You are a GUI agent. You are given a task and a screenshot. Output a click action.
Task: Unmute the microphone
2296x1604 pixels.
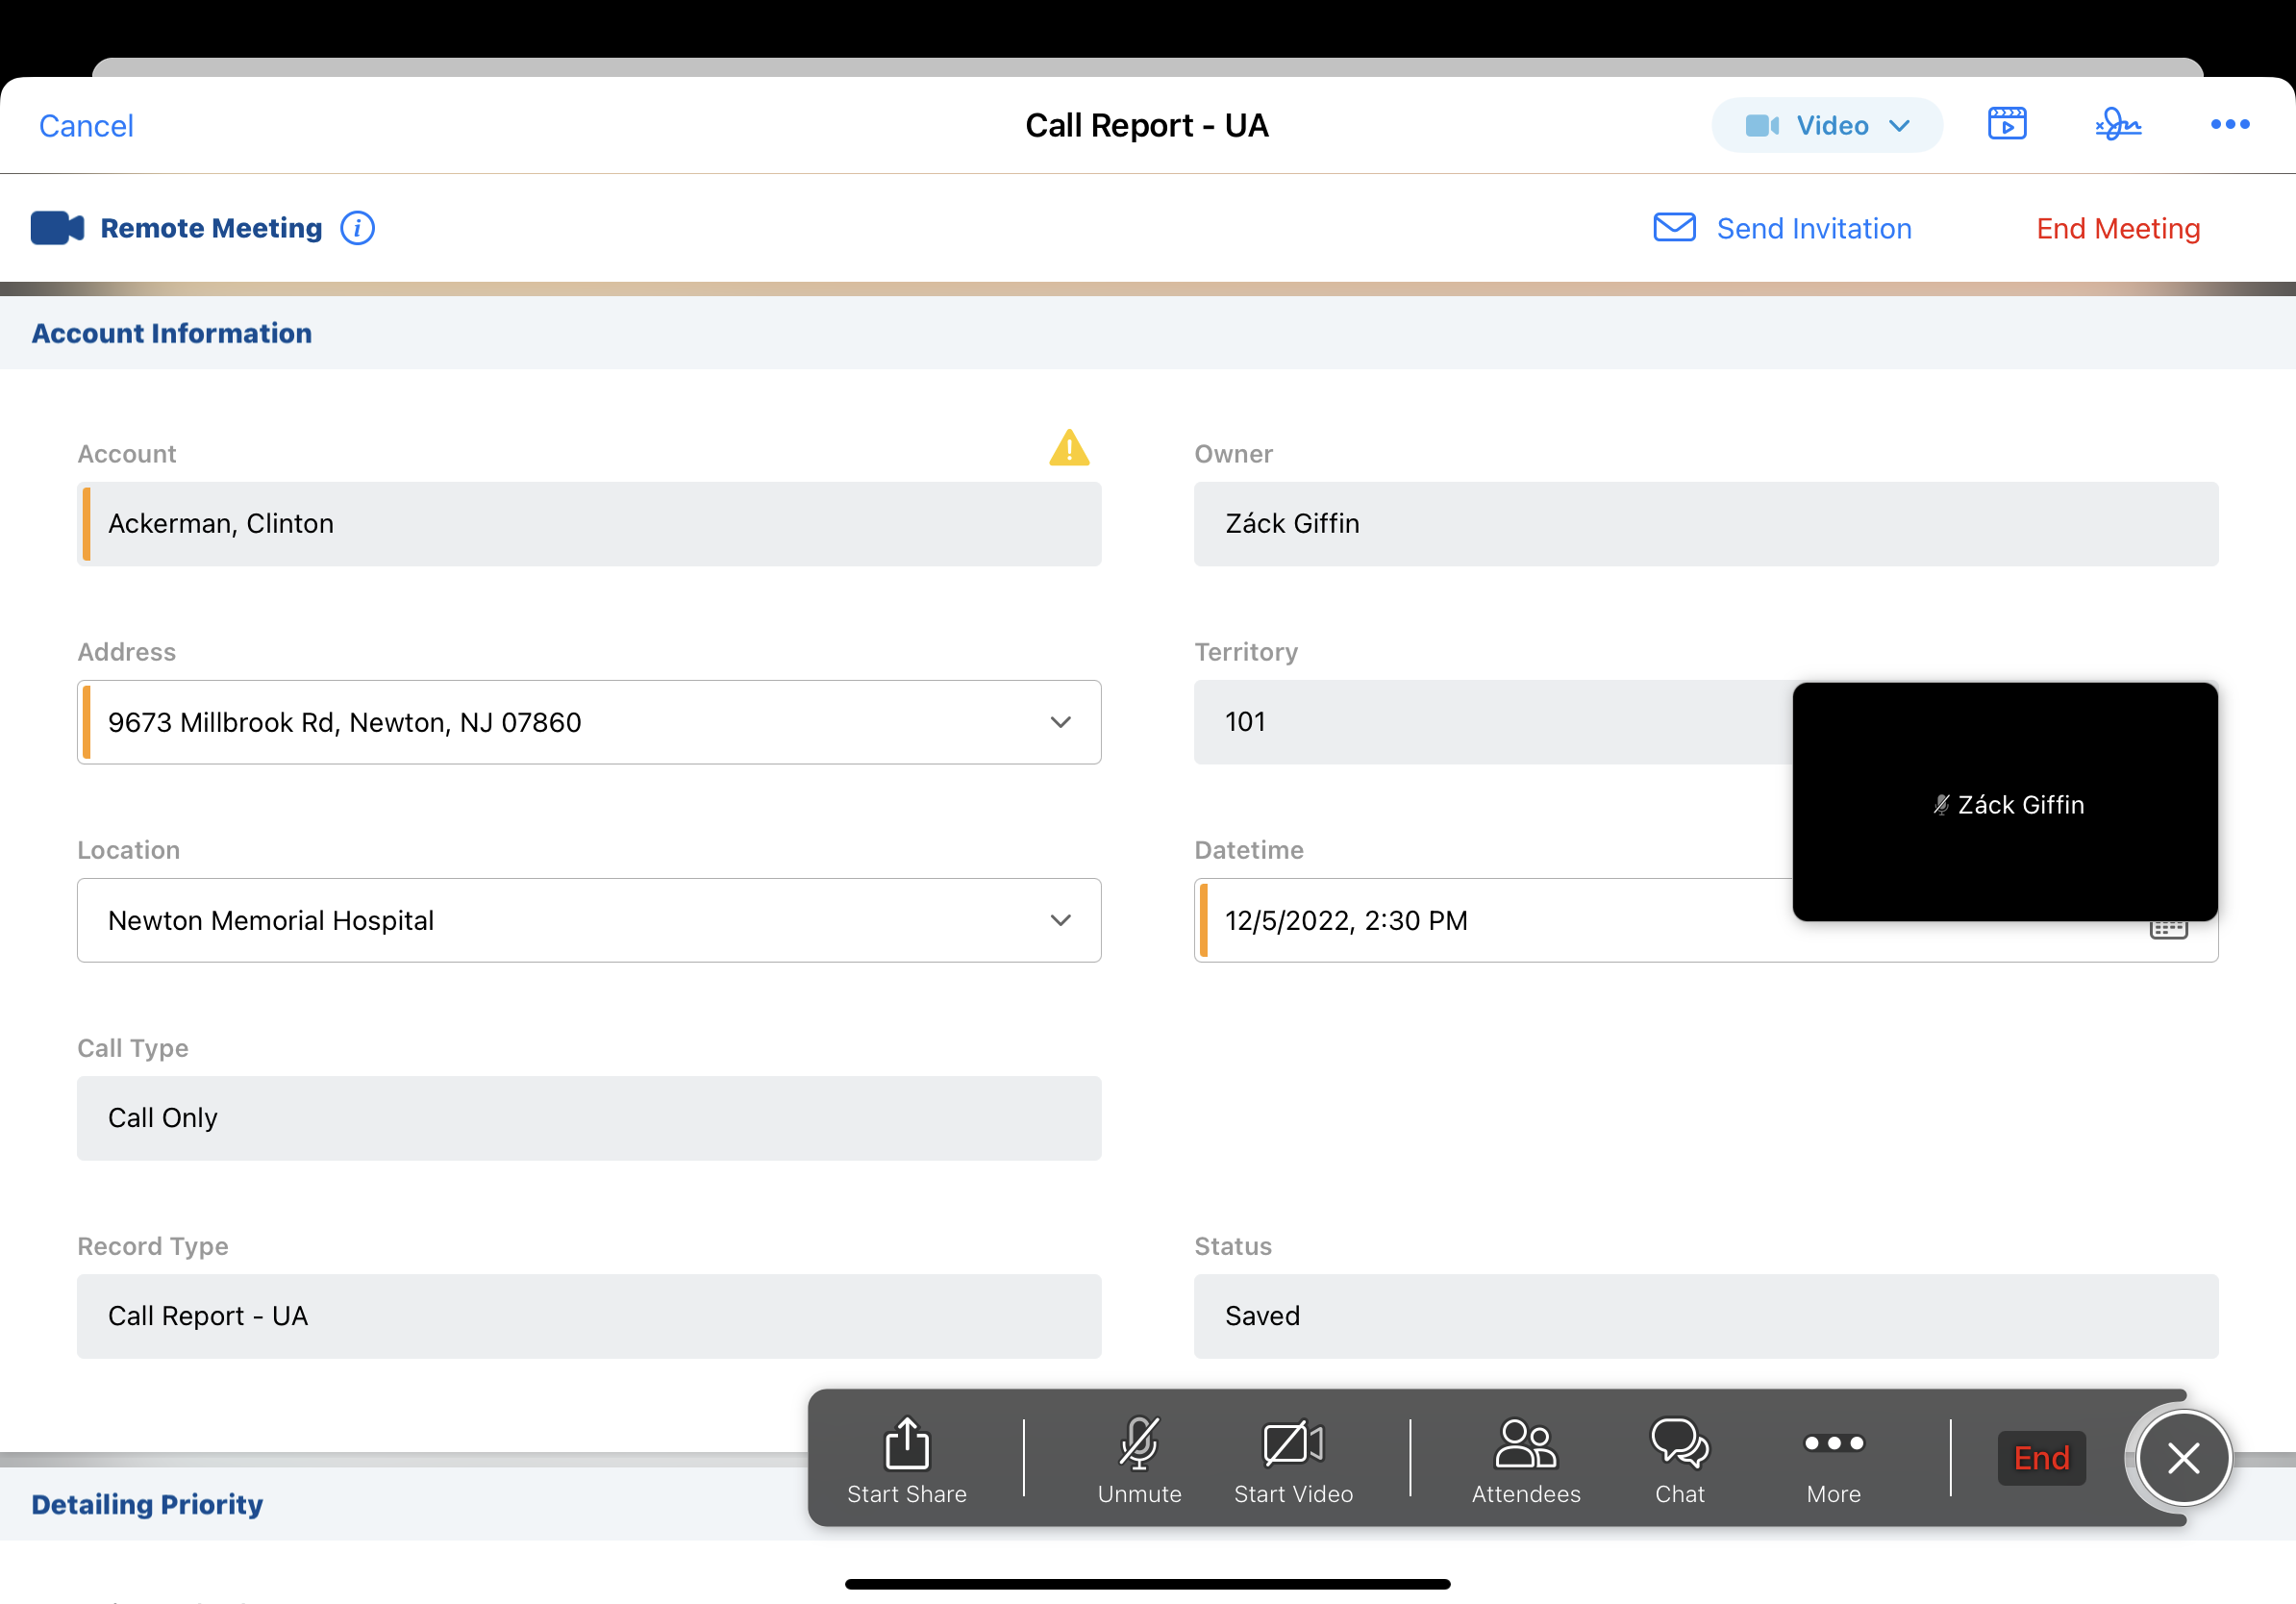[1139, 1460]
